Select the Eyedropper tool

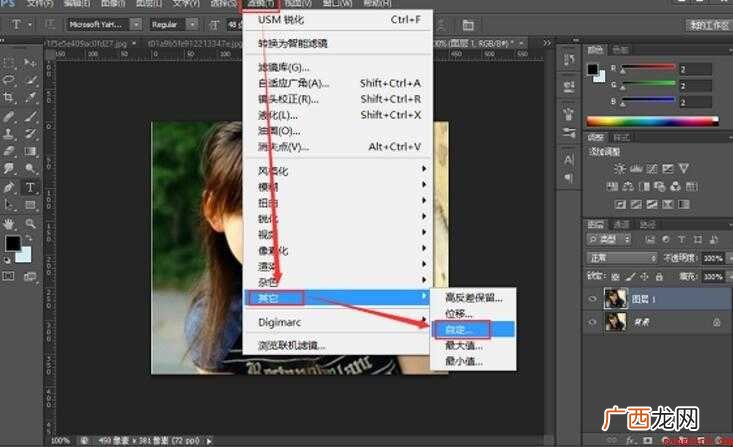30,98
